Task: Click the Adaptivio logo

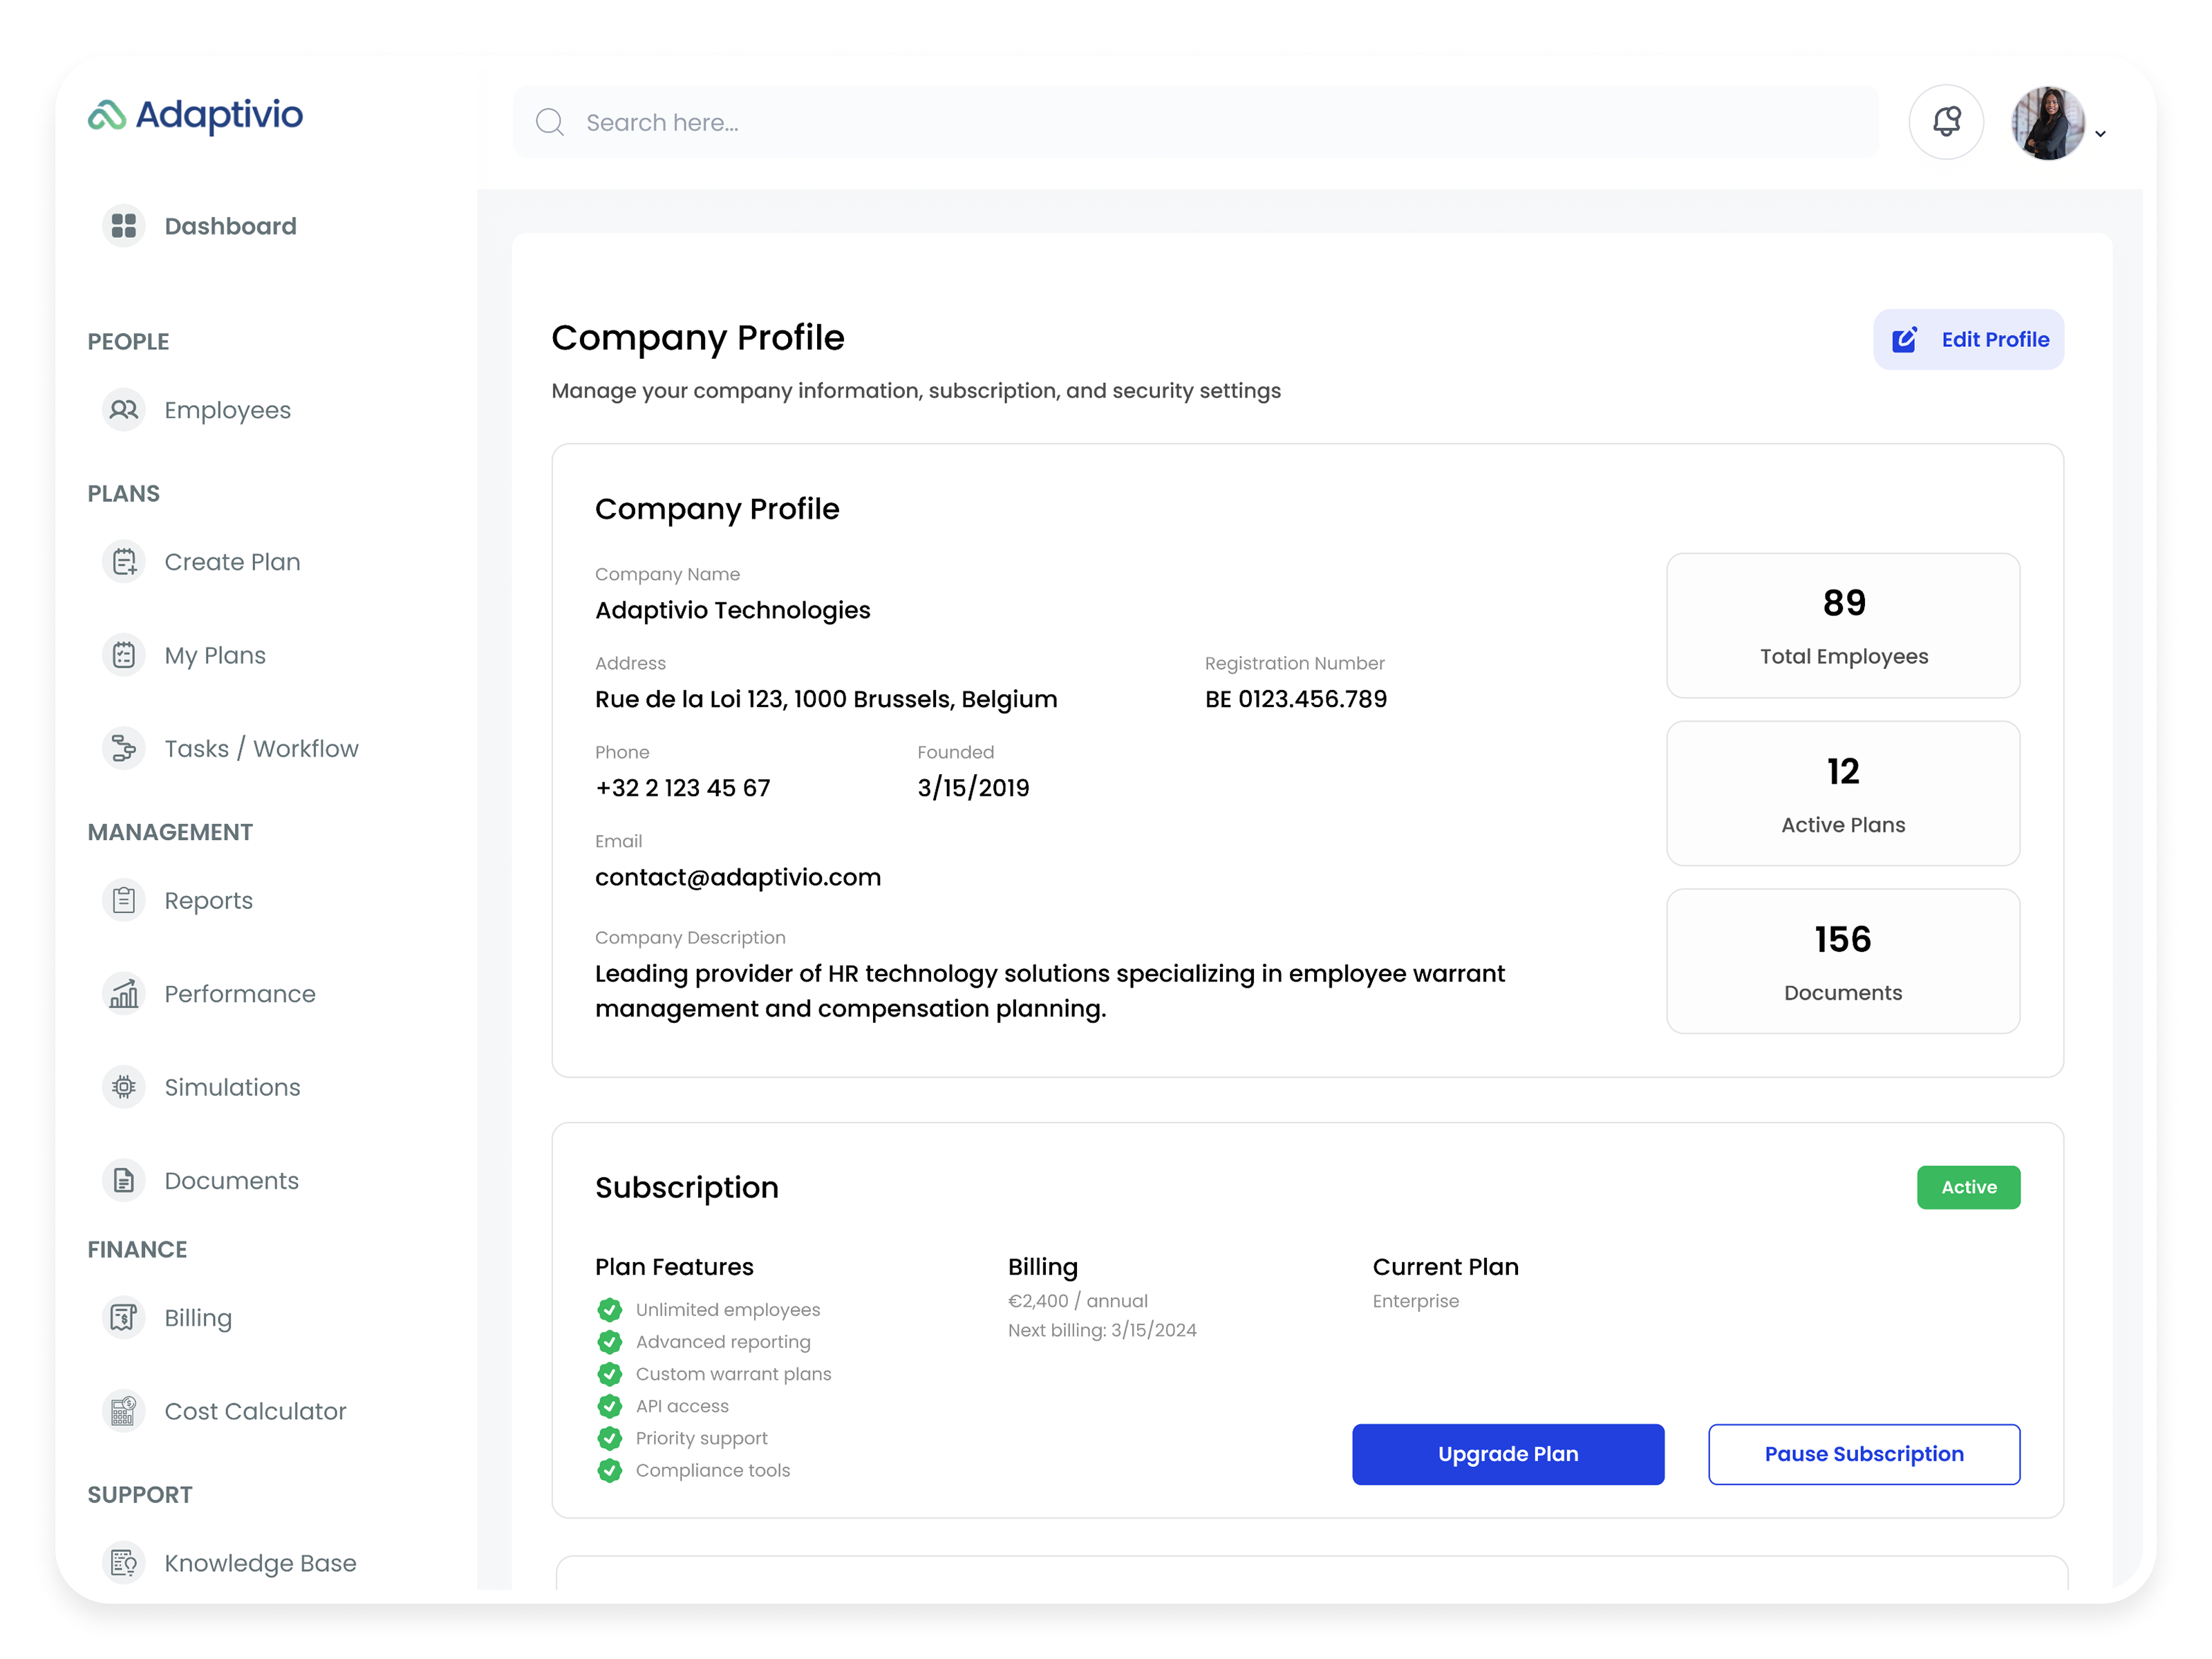Action: (x=195, y=116)
